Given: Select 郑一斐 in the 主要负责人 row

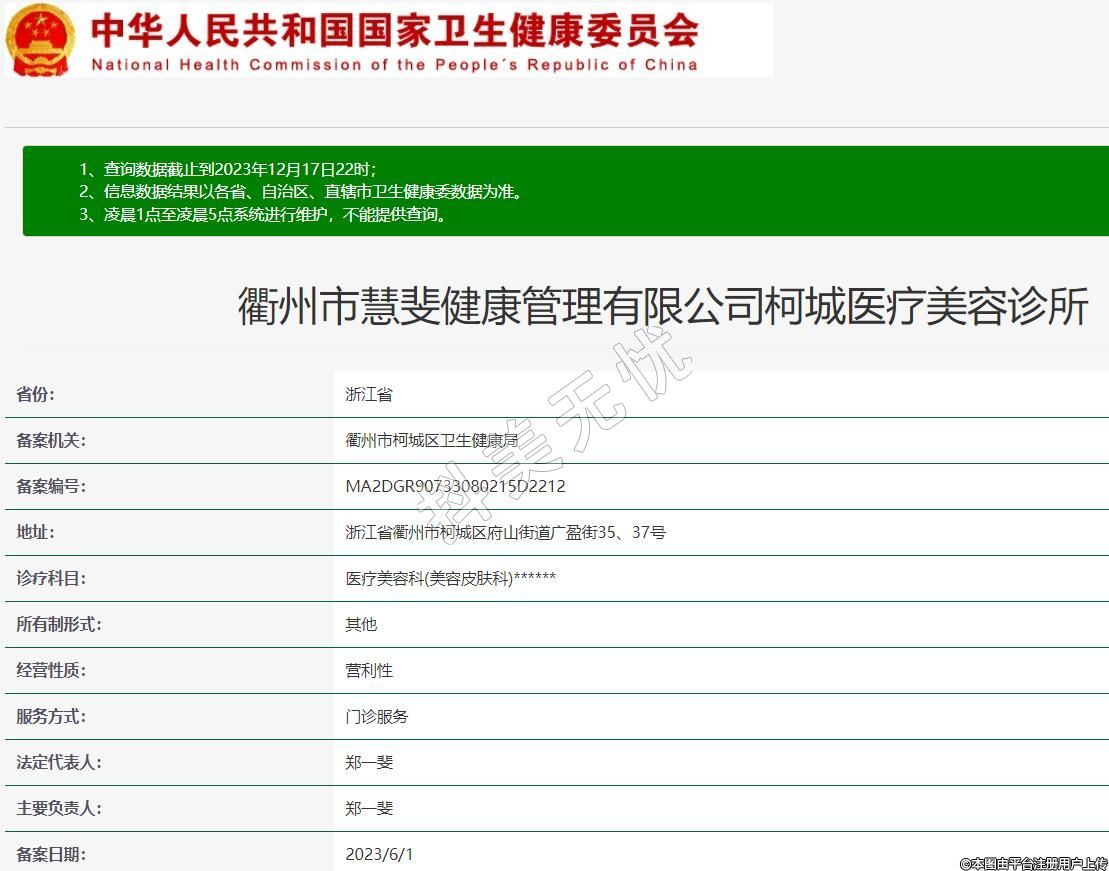Looking at the screenshot, I should pos(369,808).
